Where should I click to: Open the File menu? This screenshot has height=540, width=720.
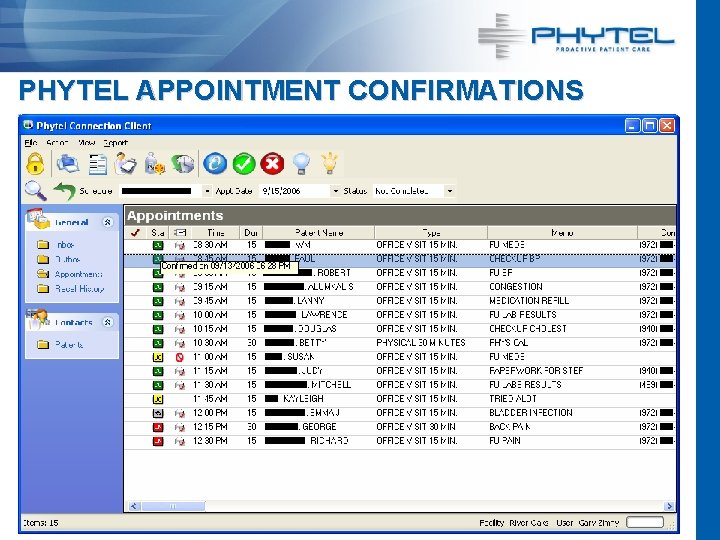click(x=31, y=143)
